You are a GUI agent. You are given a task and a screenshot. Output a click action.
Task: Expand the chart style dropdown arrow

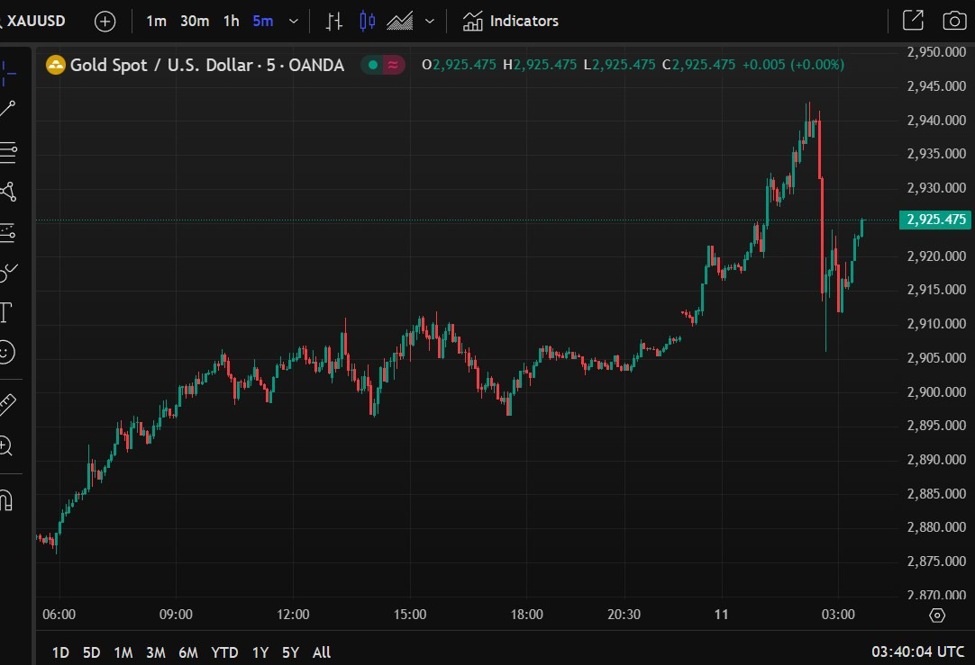point(430,21)
